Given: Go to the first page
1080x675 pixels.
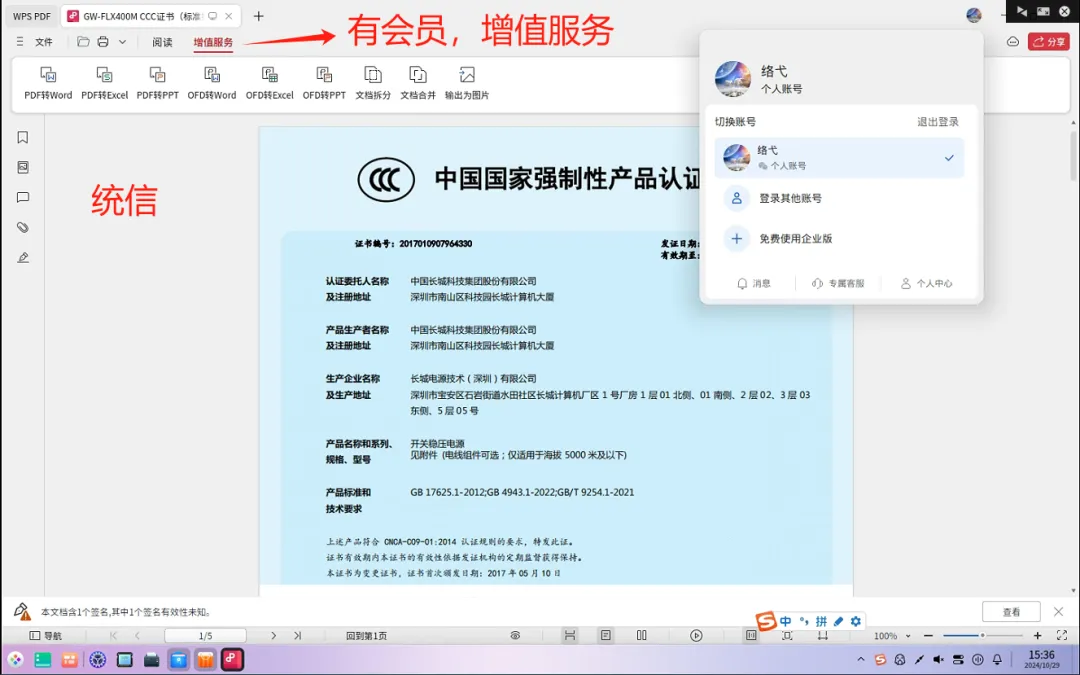Looking at the screenshot, I should tap(114, 636).
